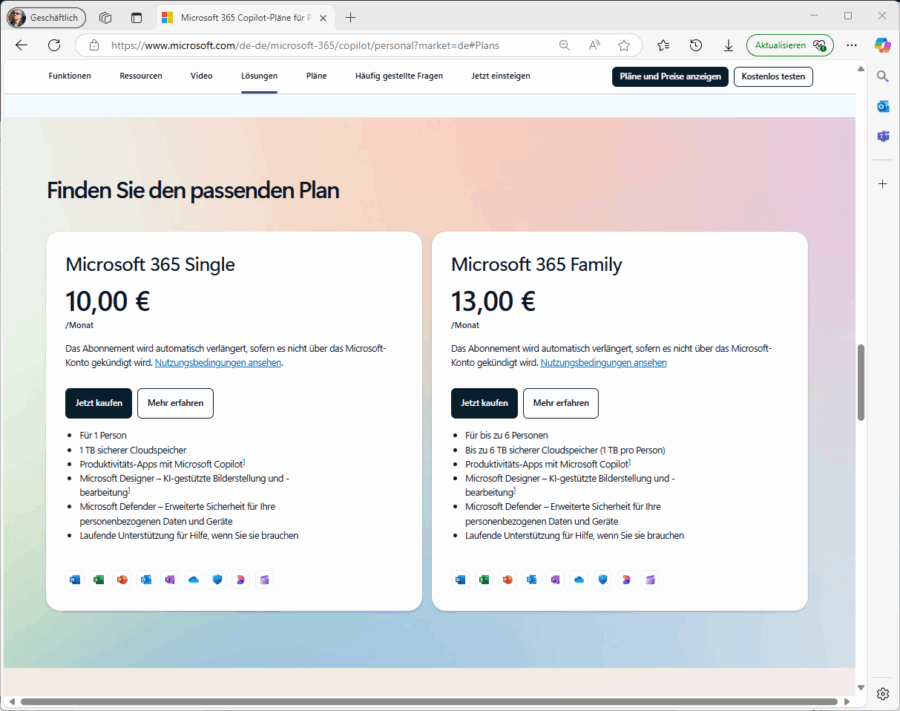Screen dimensions: 900x711
Task: Select the Jetzt einsteigen navigation item
Action: click(x=501, y=76)
